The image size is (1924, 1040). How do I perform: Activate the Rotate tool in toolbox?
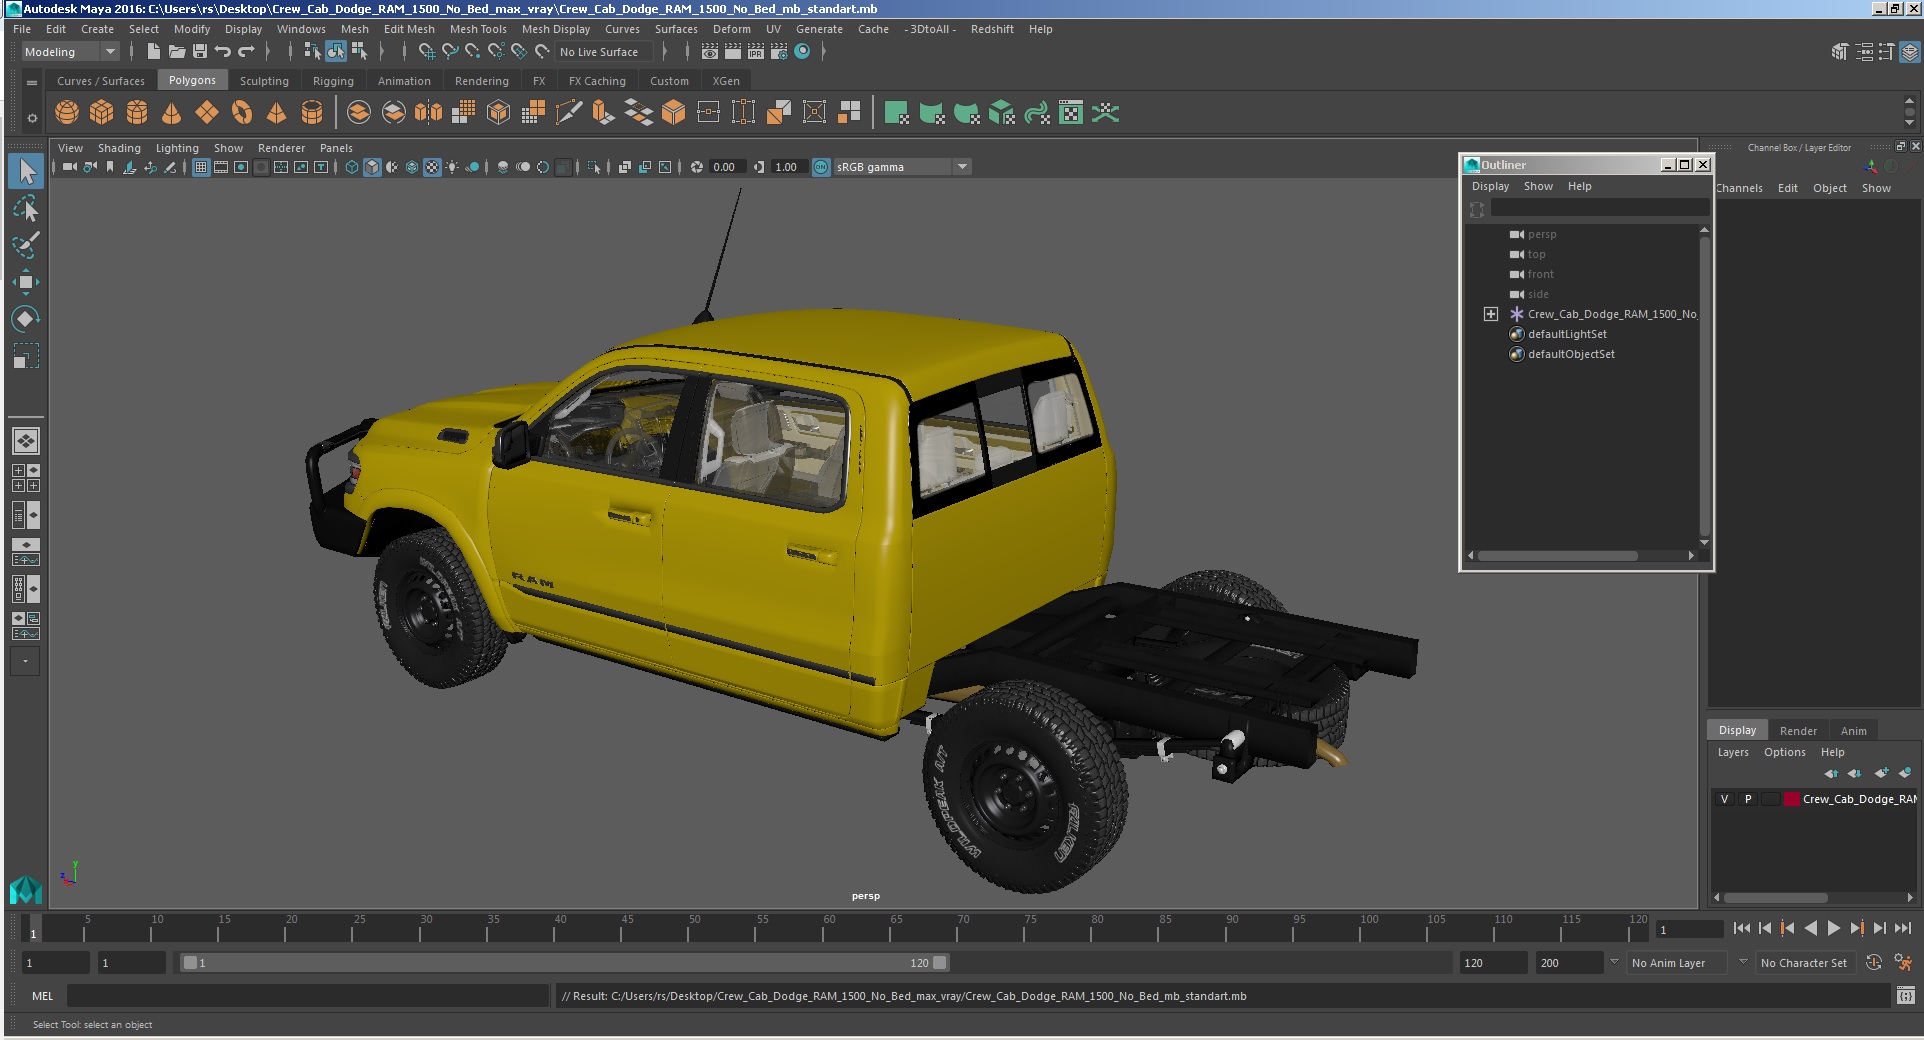(x=26, y=319)
